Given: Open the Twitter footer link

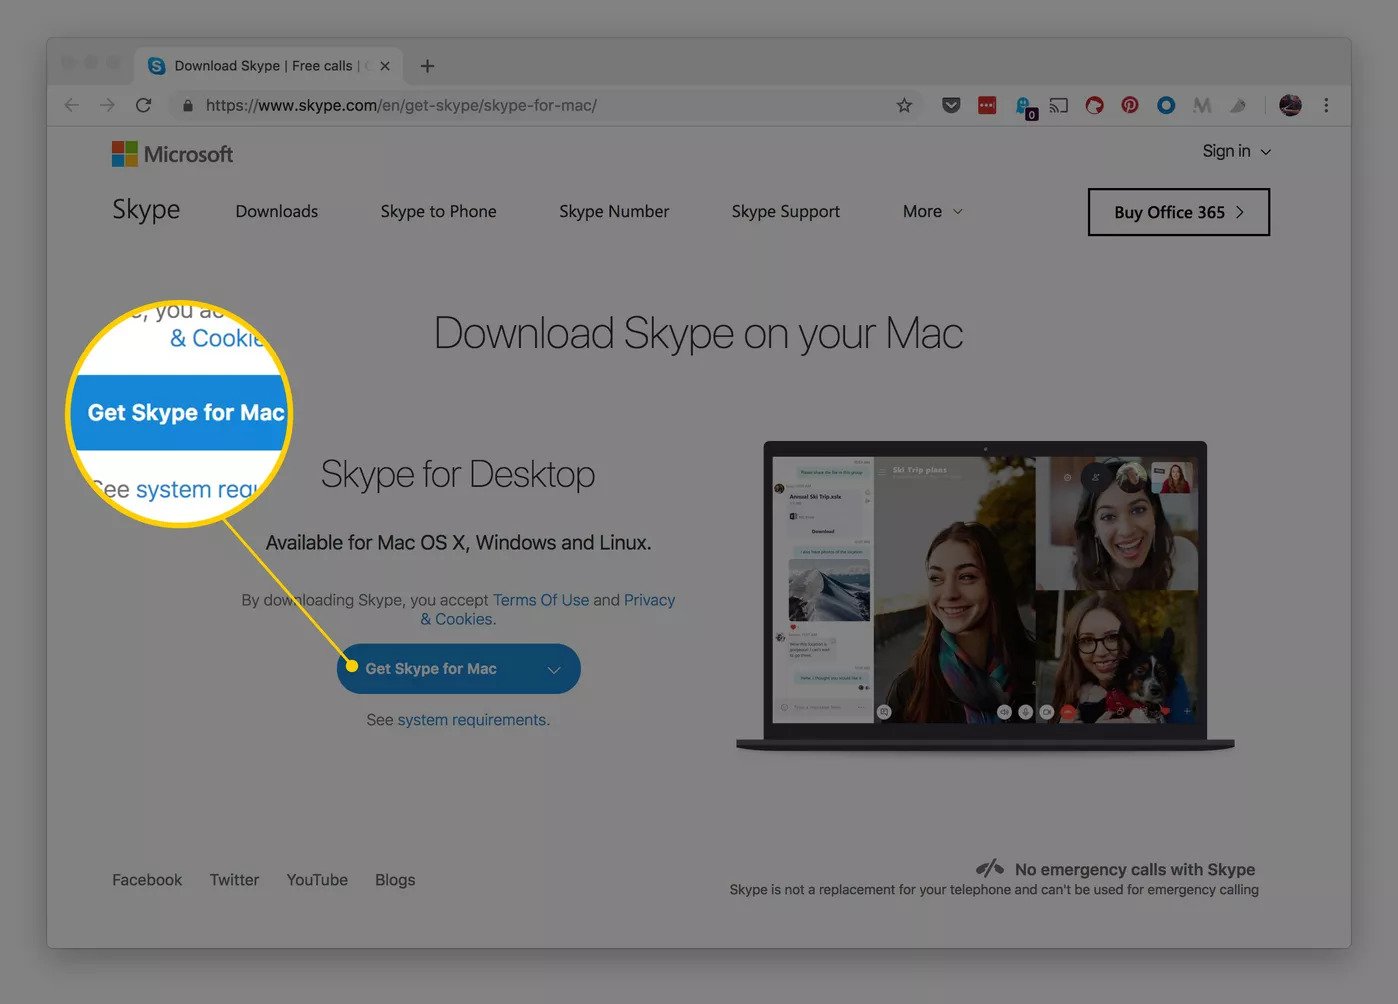Looking at the screenshot, I should 234,880.
